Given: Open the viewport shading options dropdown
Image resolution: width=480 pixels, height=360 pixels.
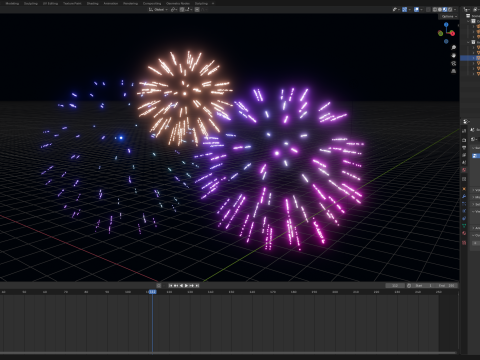Looking at the screenshot, I should [455, 10].
